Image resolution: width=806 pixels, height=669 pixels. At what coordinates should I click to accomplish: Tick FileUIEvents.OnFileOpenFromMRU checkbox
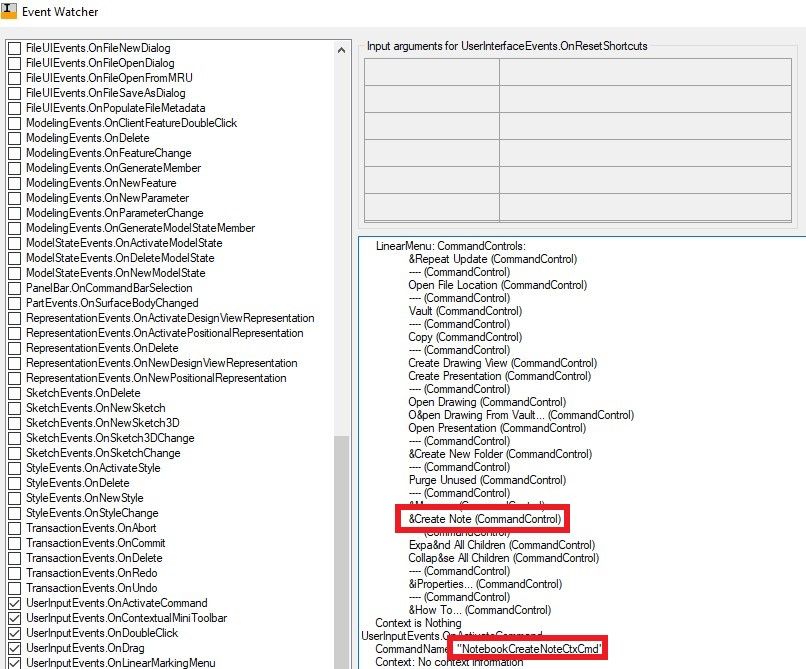point(14,78)
